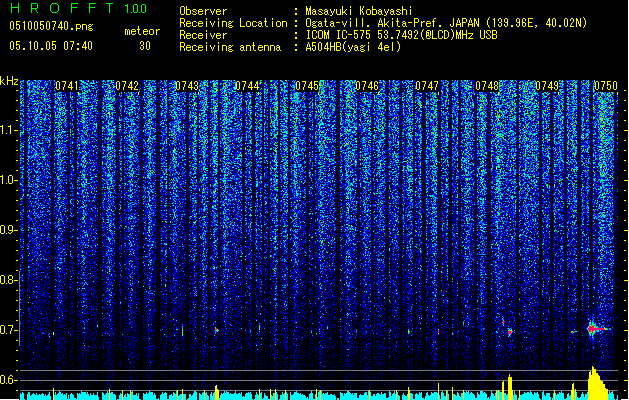Click antenna value A504HB(yagi 4el)
This screenshot has width=629, height=400.
pos(353,47)
